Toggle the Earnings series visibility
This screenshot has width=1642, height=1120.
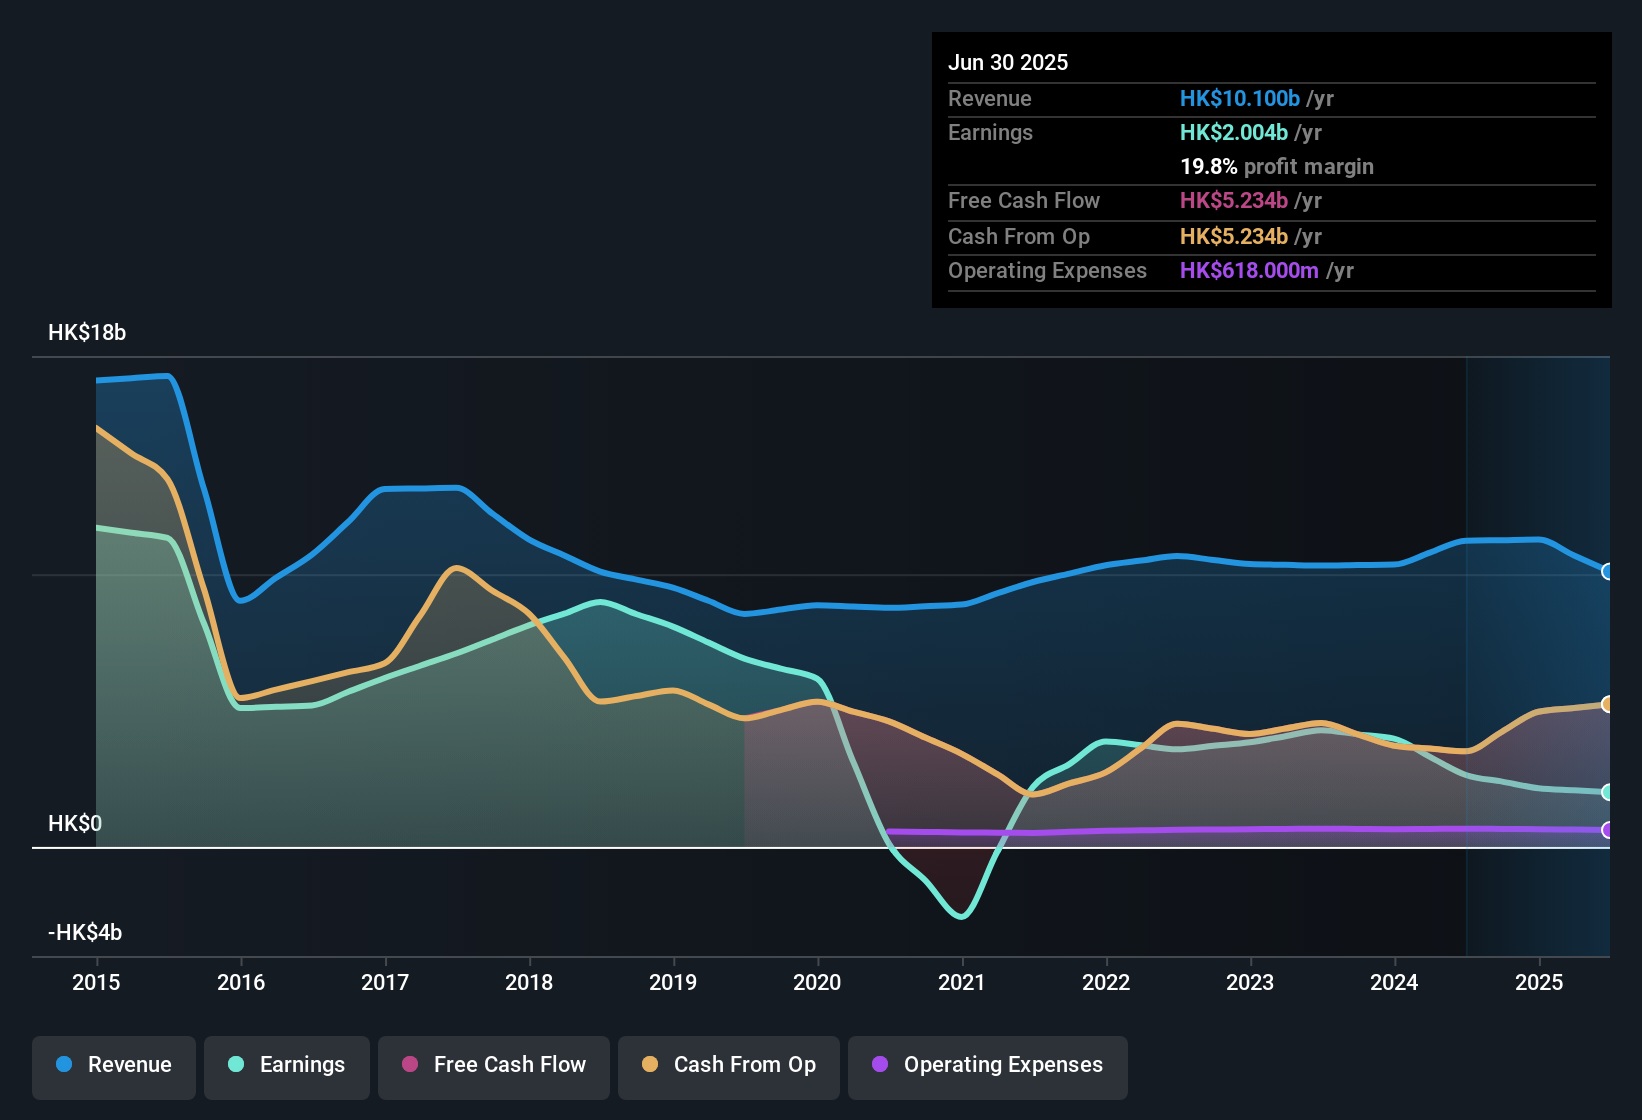click(286, 1065)
